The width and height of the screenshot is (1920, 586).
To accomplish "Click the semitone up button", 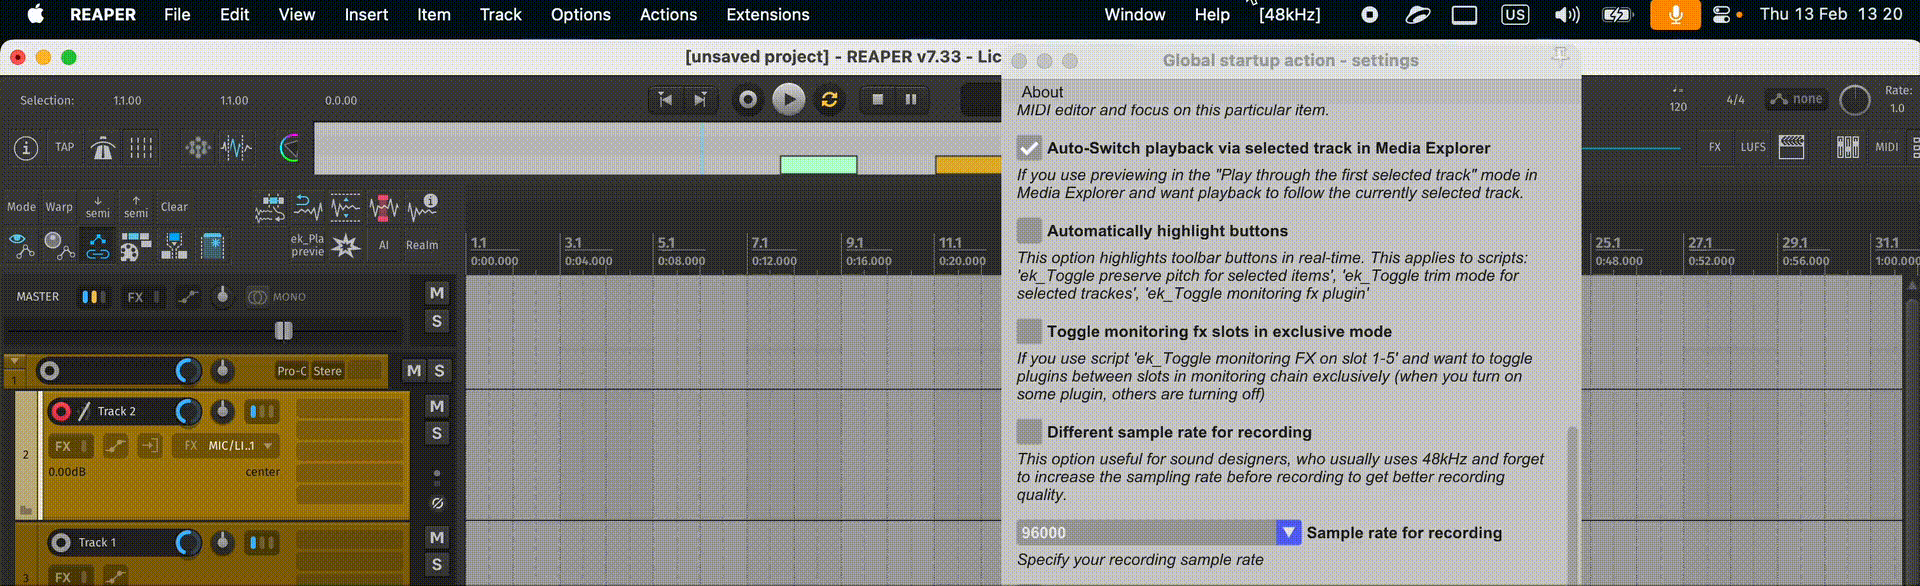I will 136,207.
